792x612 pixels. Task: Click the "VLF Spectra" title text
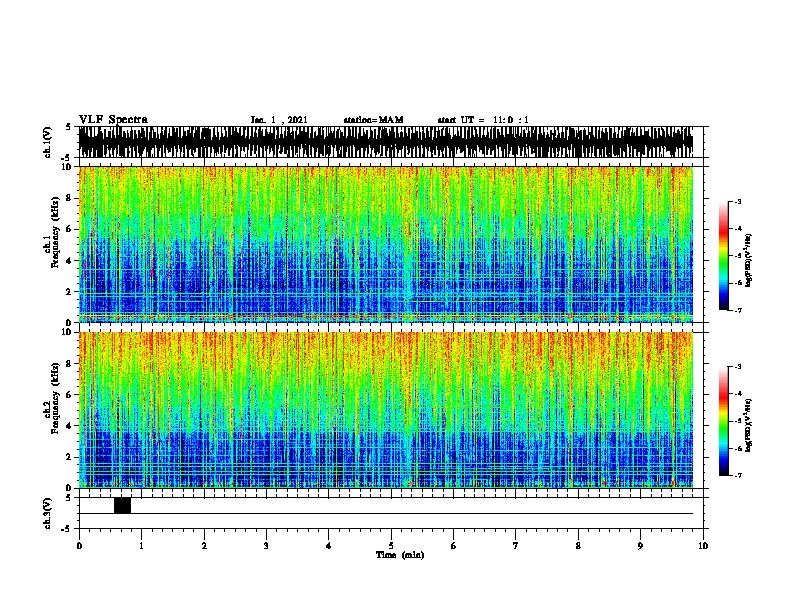(x=113, y=120)
